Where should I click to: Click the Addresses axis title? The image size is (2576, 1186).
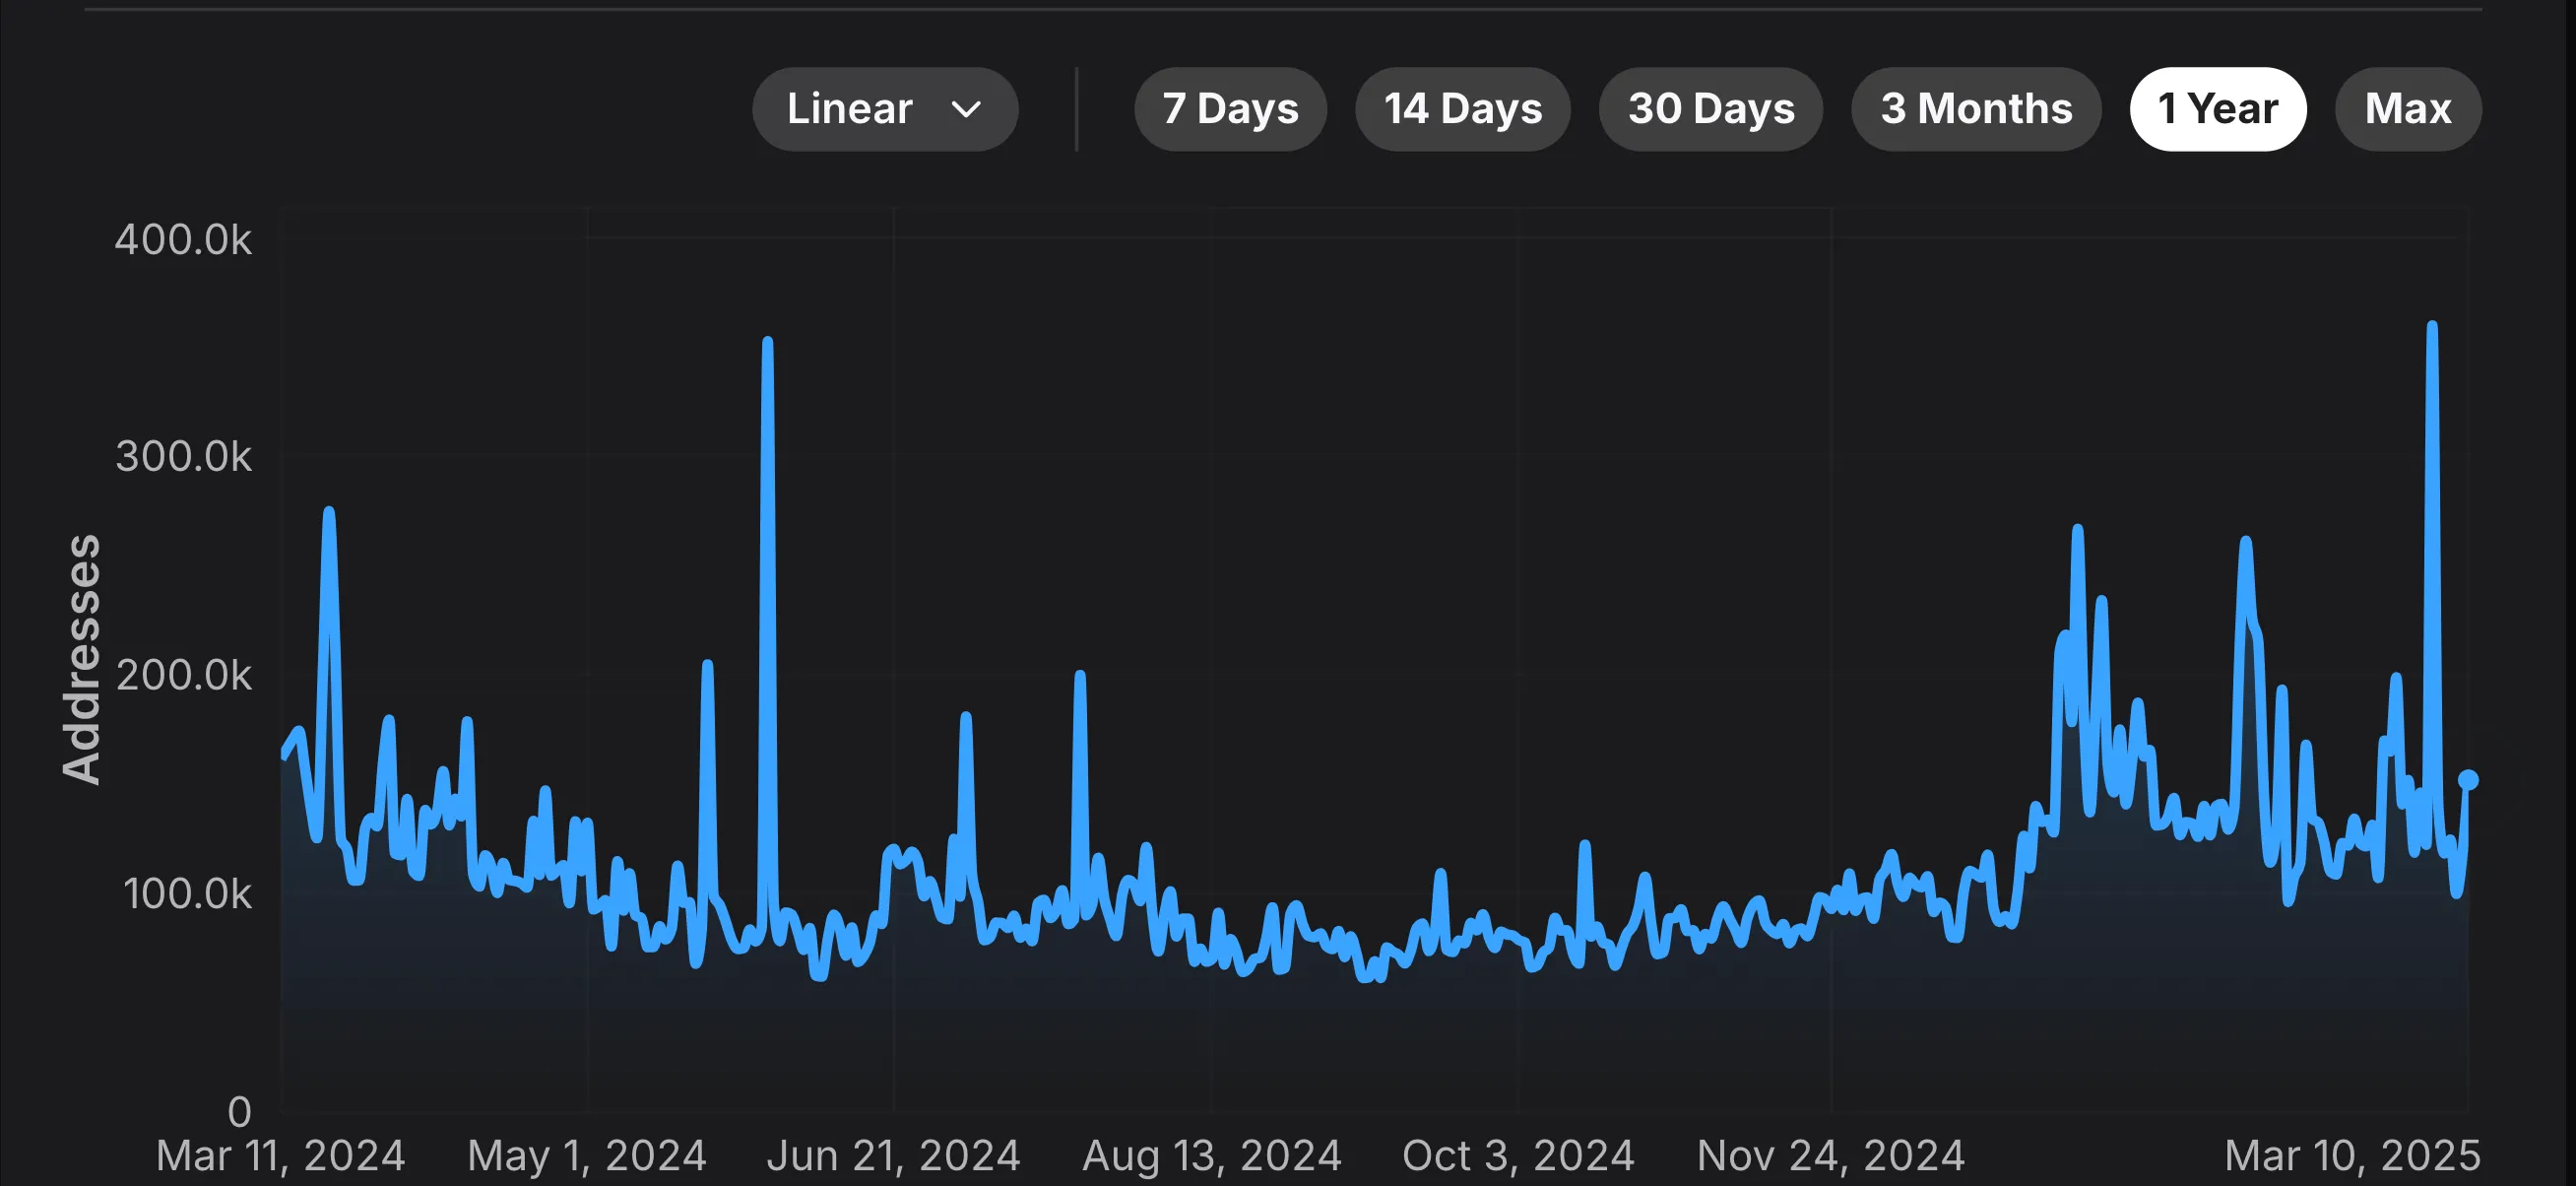click(x=82, y=659)
